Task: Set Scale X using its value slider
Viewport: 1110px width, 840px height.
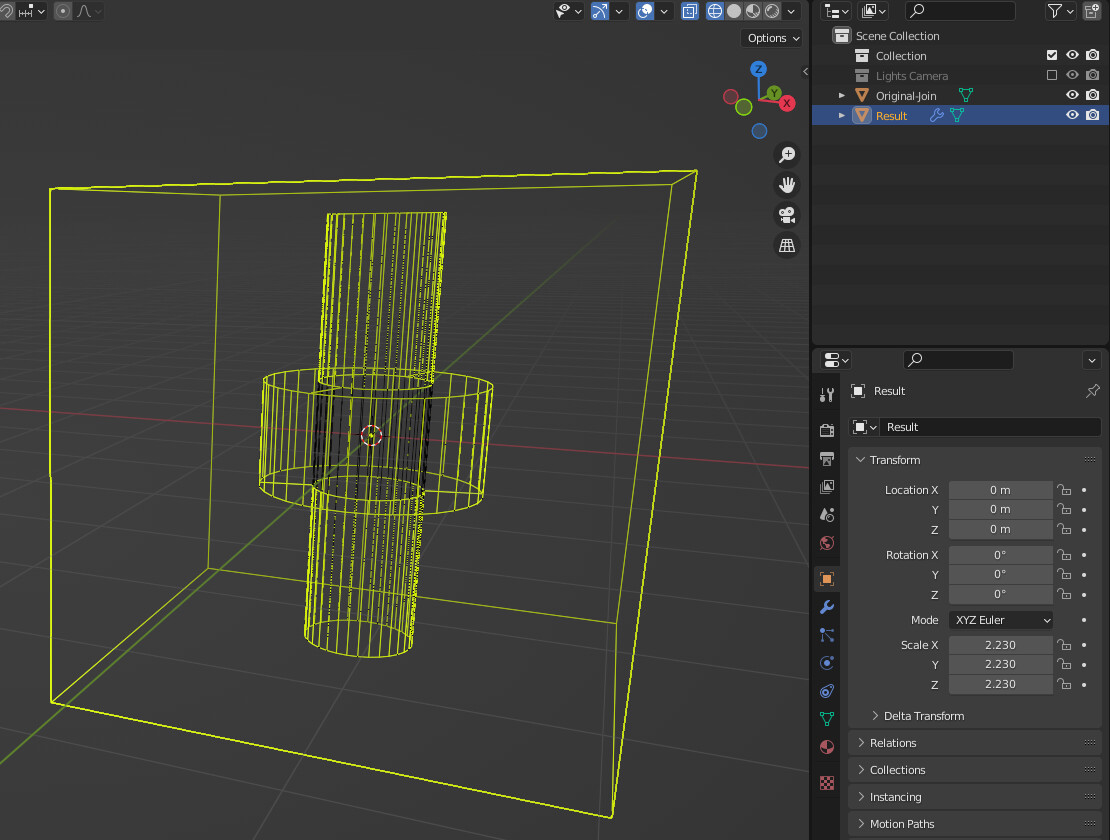Action: [1000, 645]
